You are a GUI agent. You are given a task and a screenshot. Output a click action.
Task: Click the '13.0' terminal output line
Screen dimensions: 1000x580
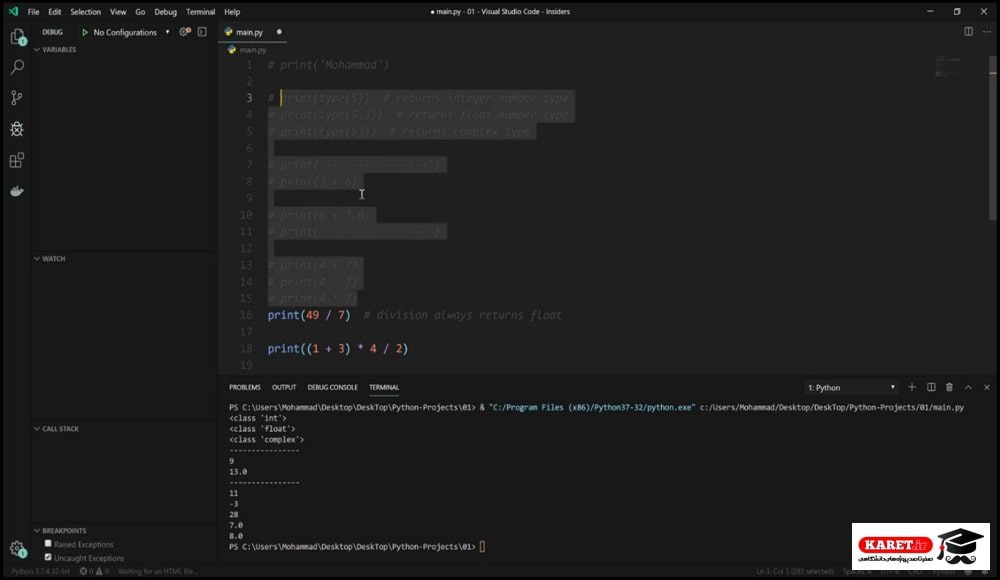click(x=238, y=472)
